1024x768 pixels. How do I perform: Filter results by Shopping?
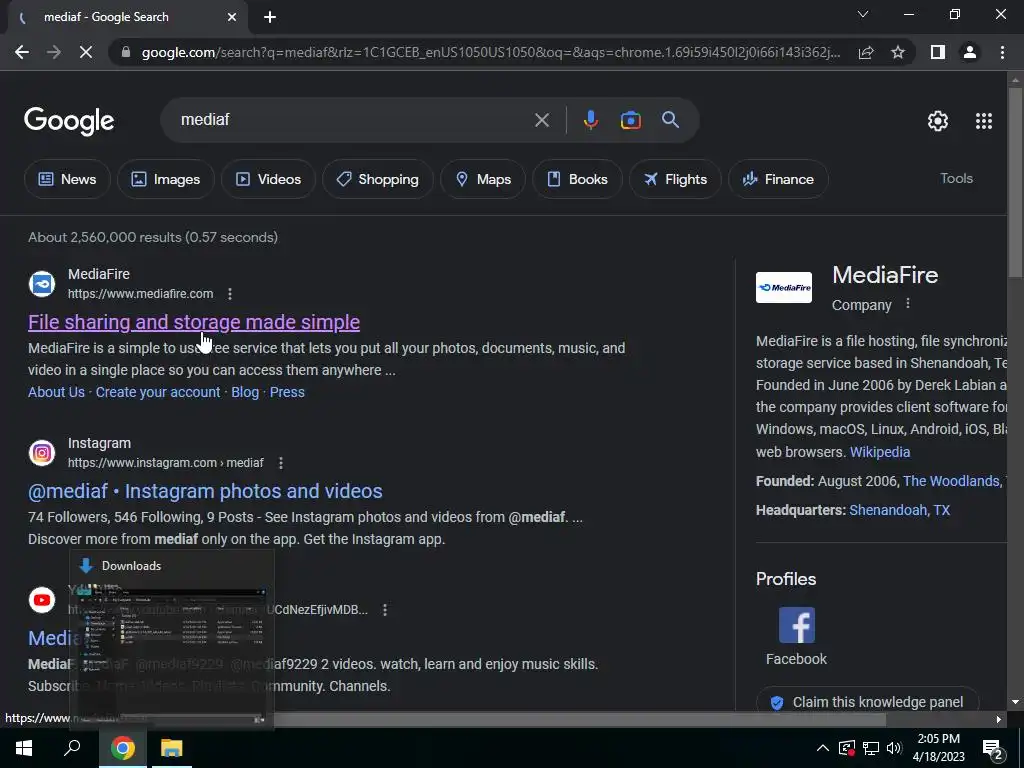(x=377, y=179)
